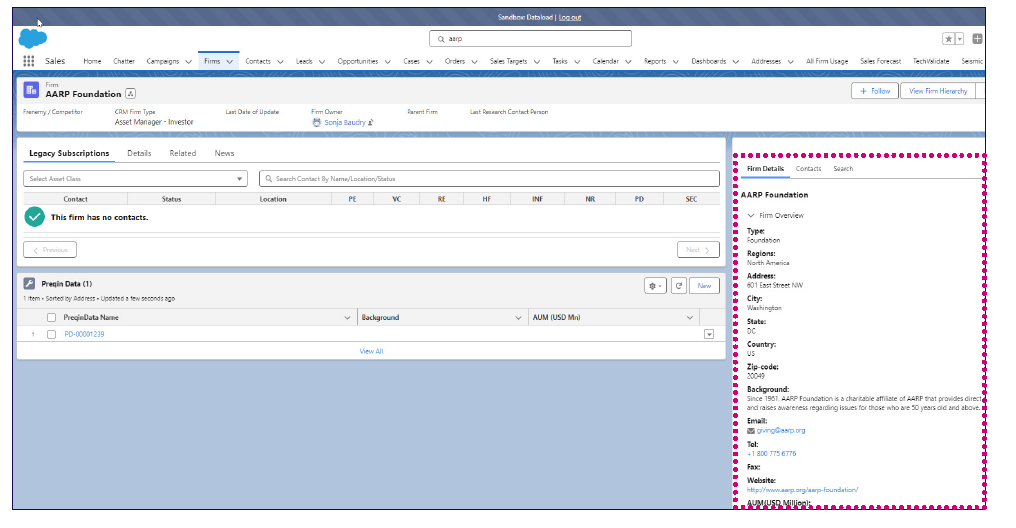The width and height of the screenshot is (1016, 528).
Task: Click the global actions plus icon
Action: coord(977,39)
